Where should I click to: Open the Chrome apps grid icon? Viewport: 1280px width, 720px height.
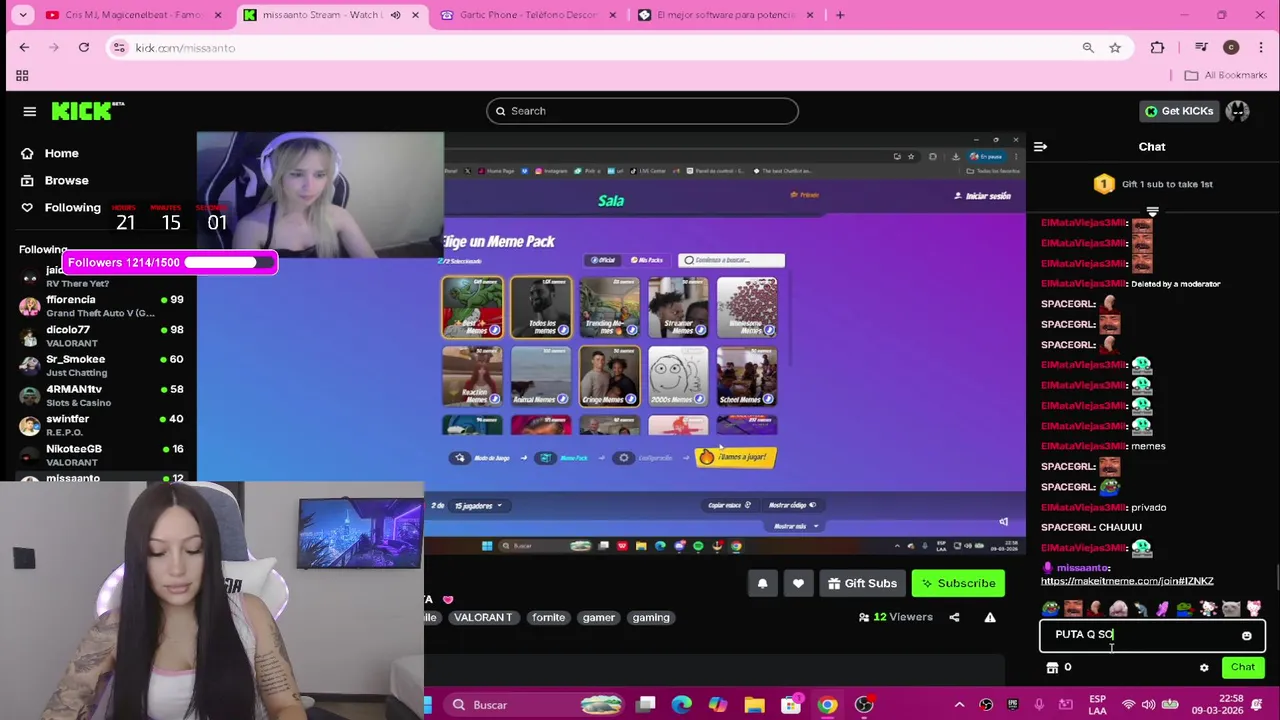(22, 75)
